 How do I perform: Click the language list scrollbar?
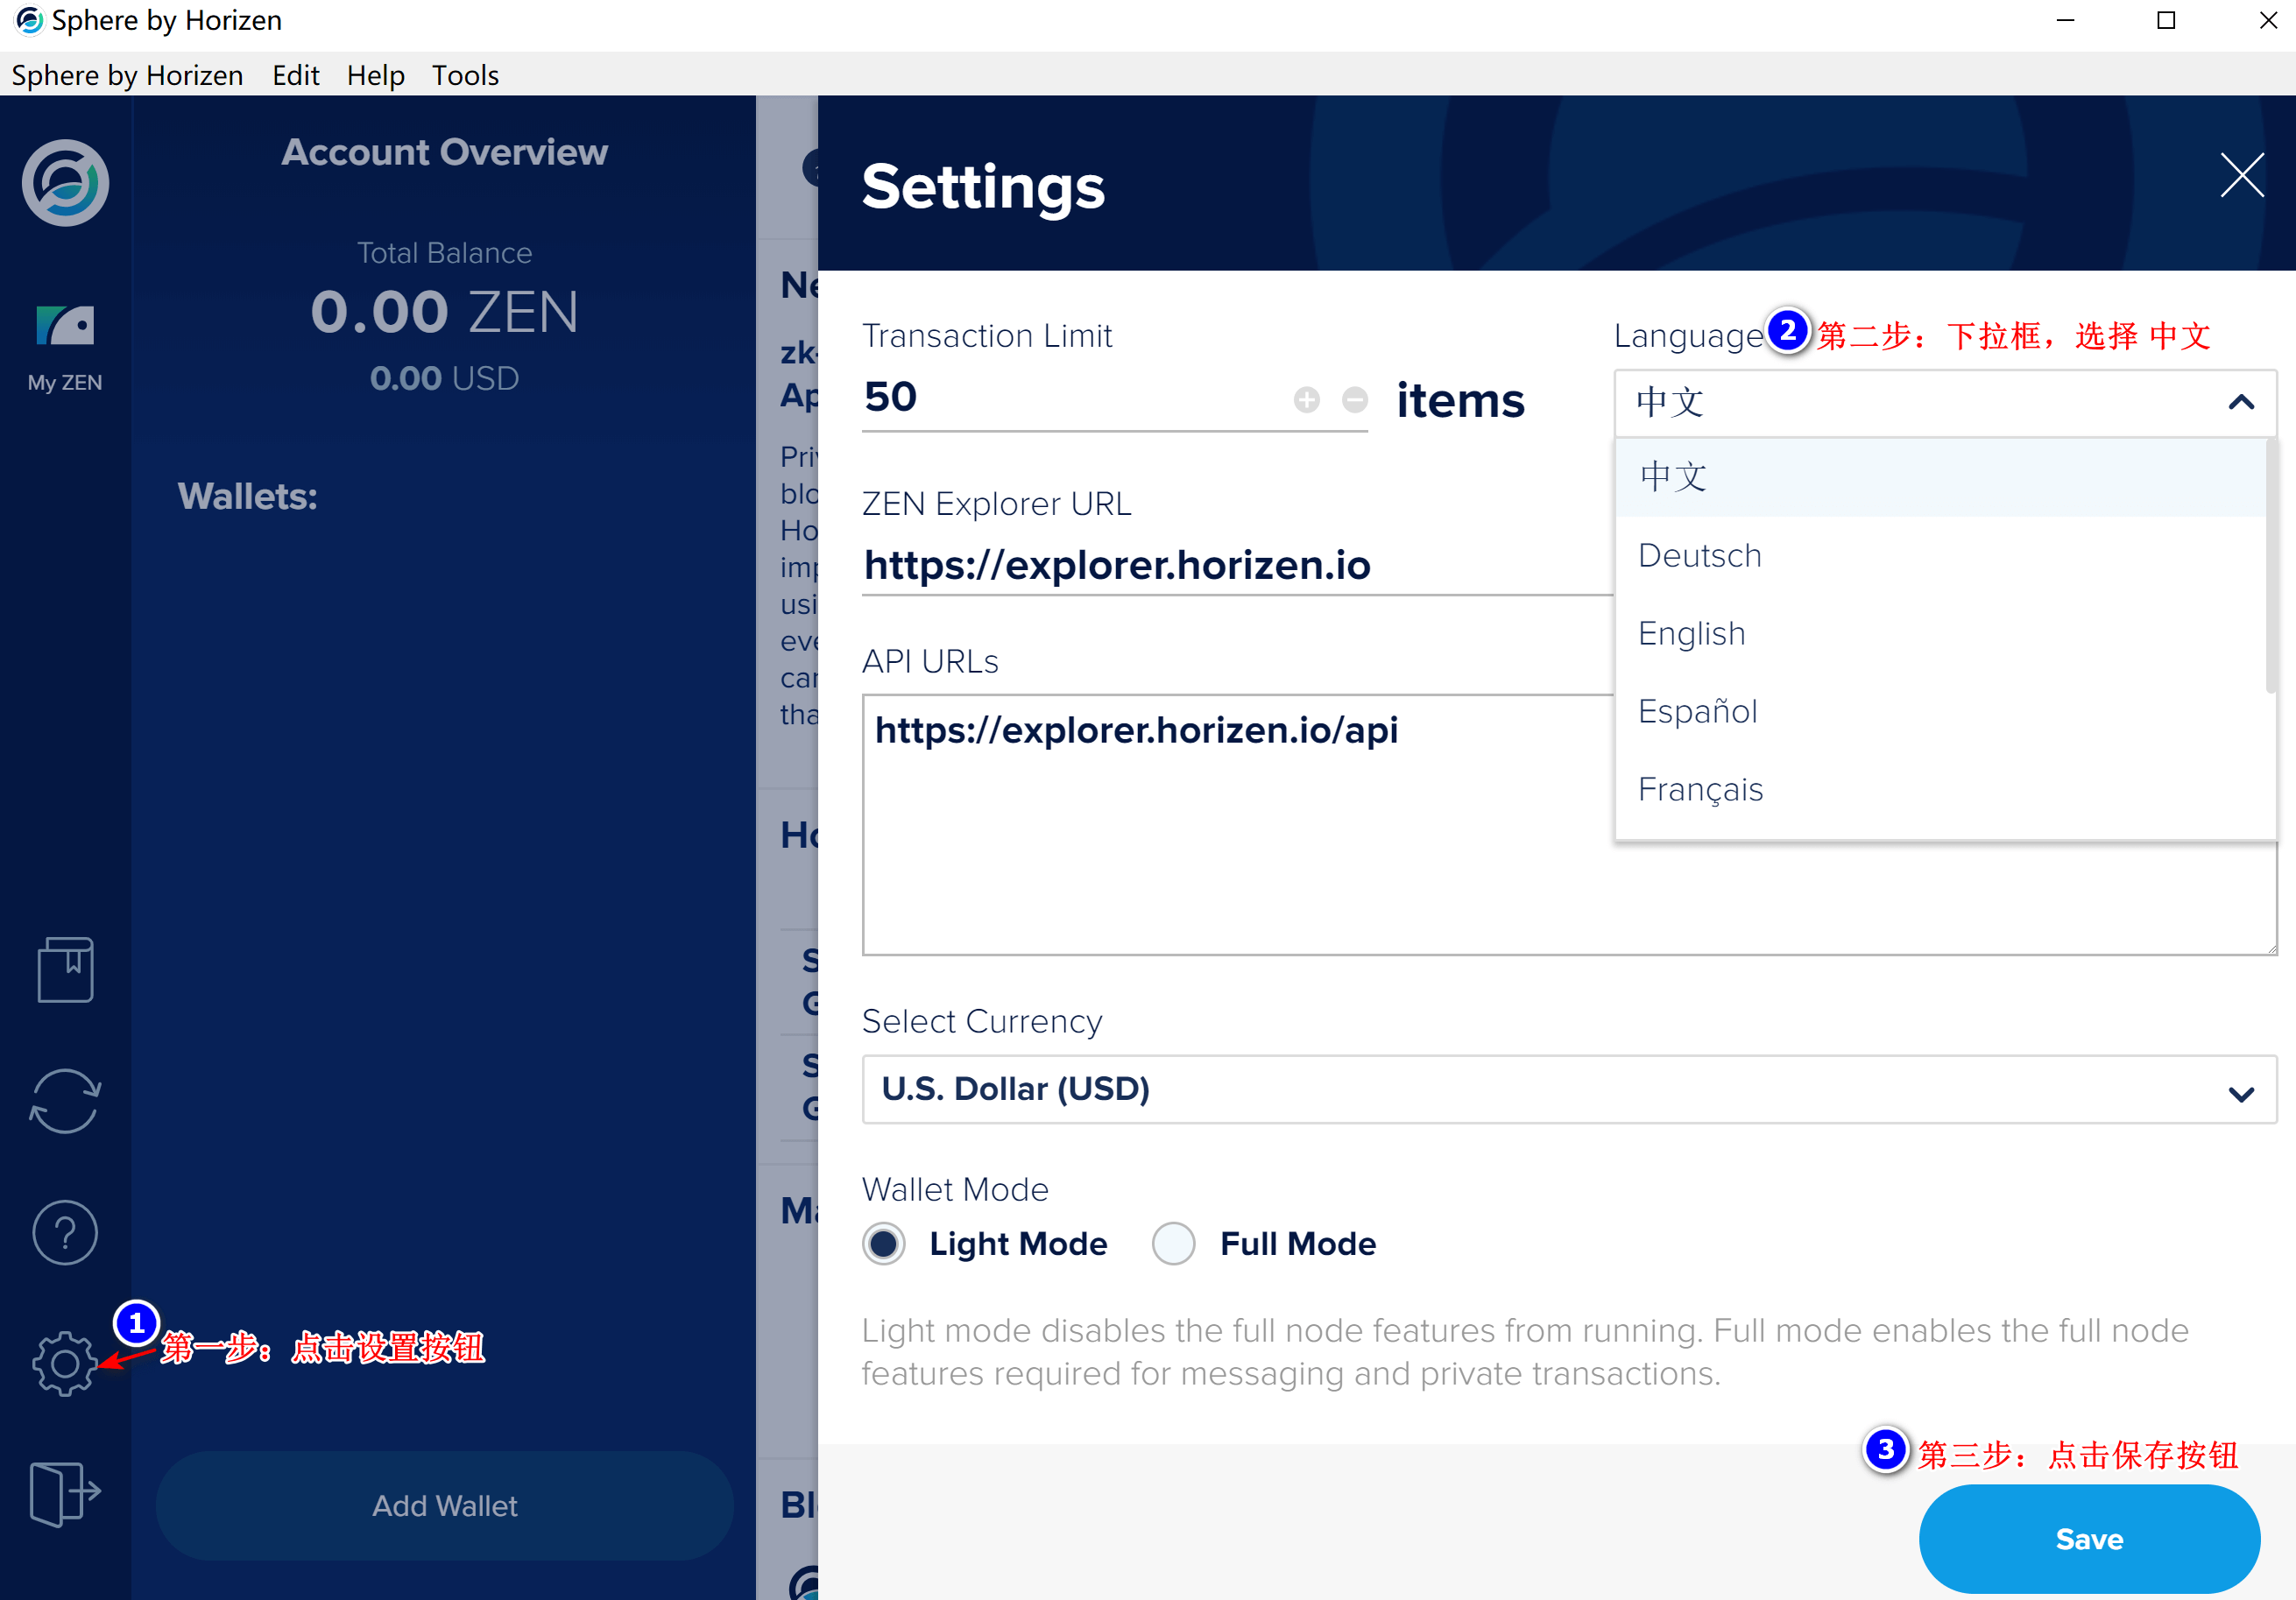click(x=2270, y=565)
